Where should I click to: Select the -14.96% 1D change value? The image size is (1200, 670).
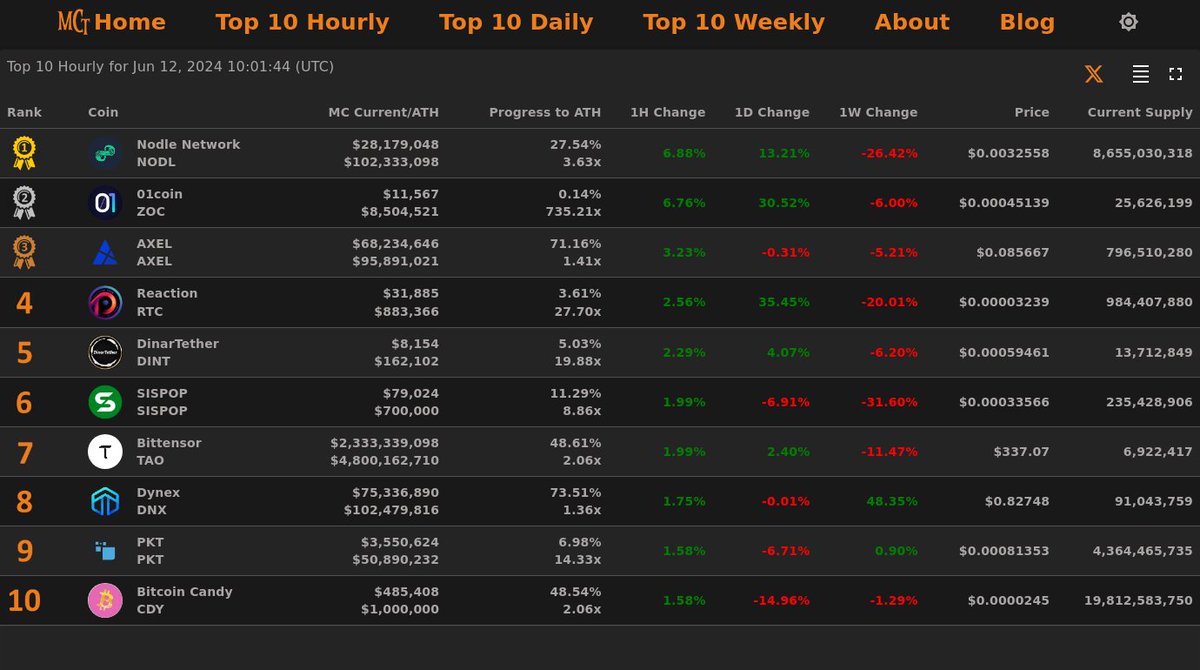click(781, 601)
